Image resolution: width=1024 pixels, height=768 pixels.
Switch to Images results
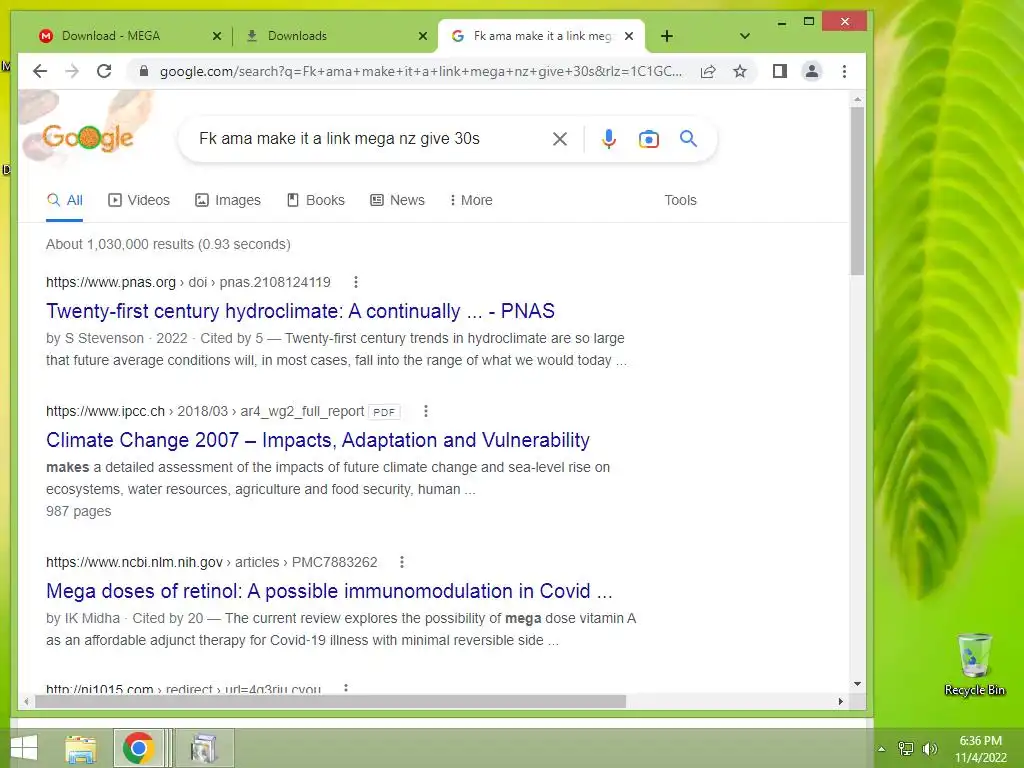point(228,200)
